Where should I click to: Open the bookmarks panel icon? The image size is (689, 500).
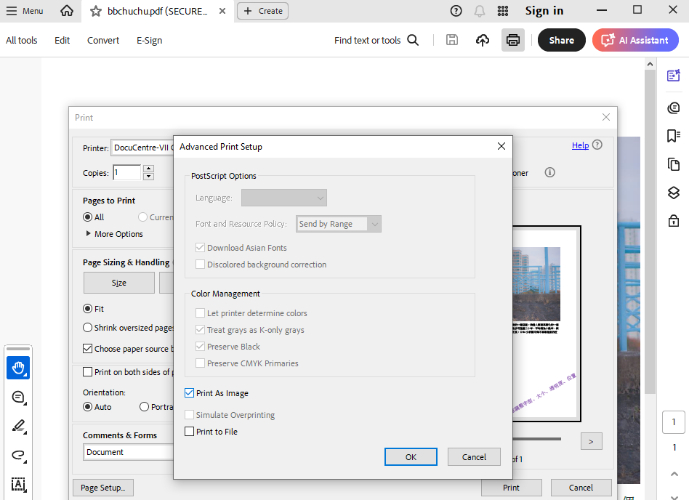673,135
